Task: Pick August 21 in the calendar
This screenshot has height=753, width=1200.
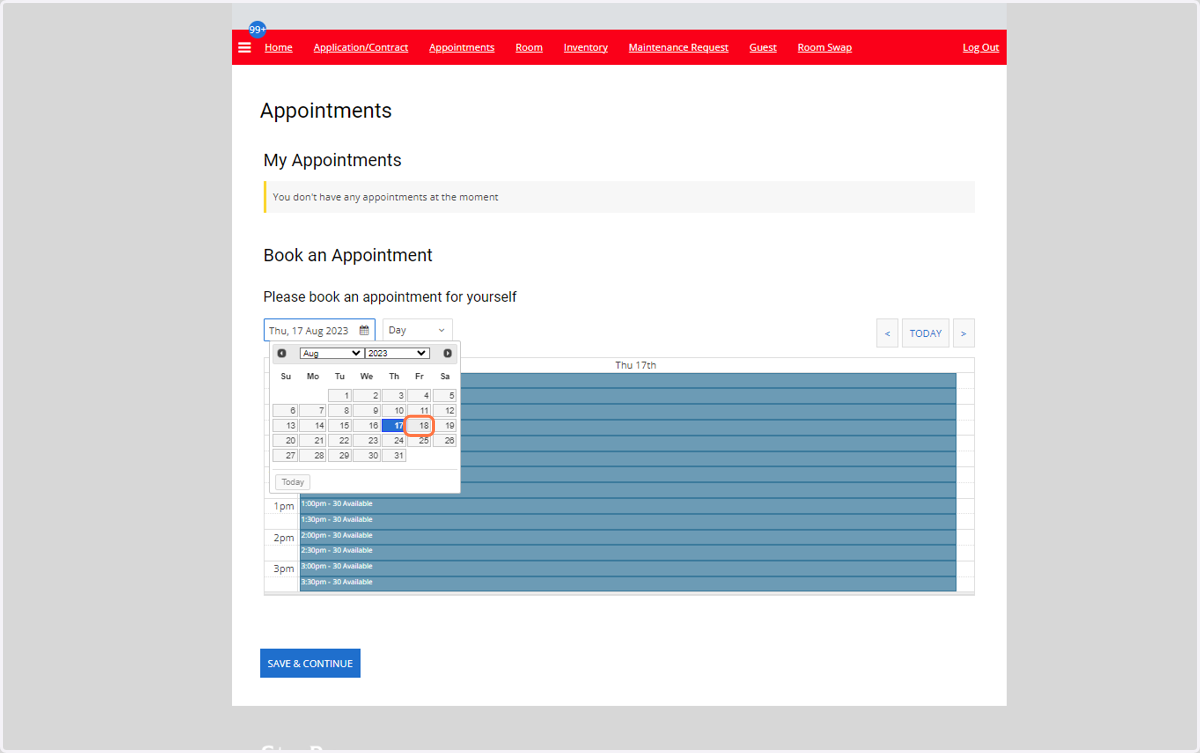Action: [313, 440]
